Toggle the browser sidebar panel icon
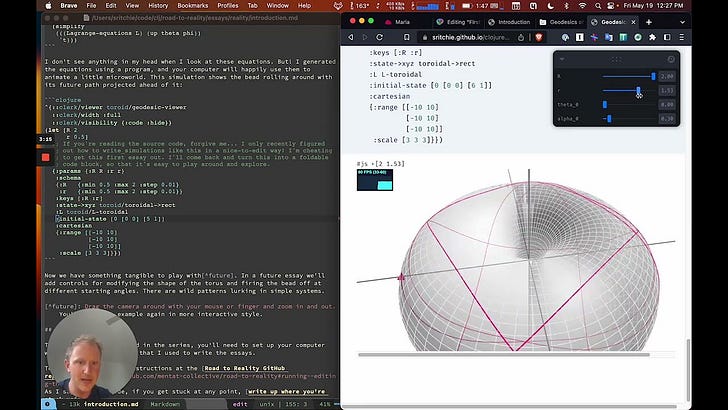This screenshot has height=410, width=728. [x=667, y=37]
